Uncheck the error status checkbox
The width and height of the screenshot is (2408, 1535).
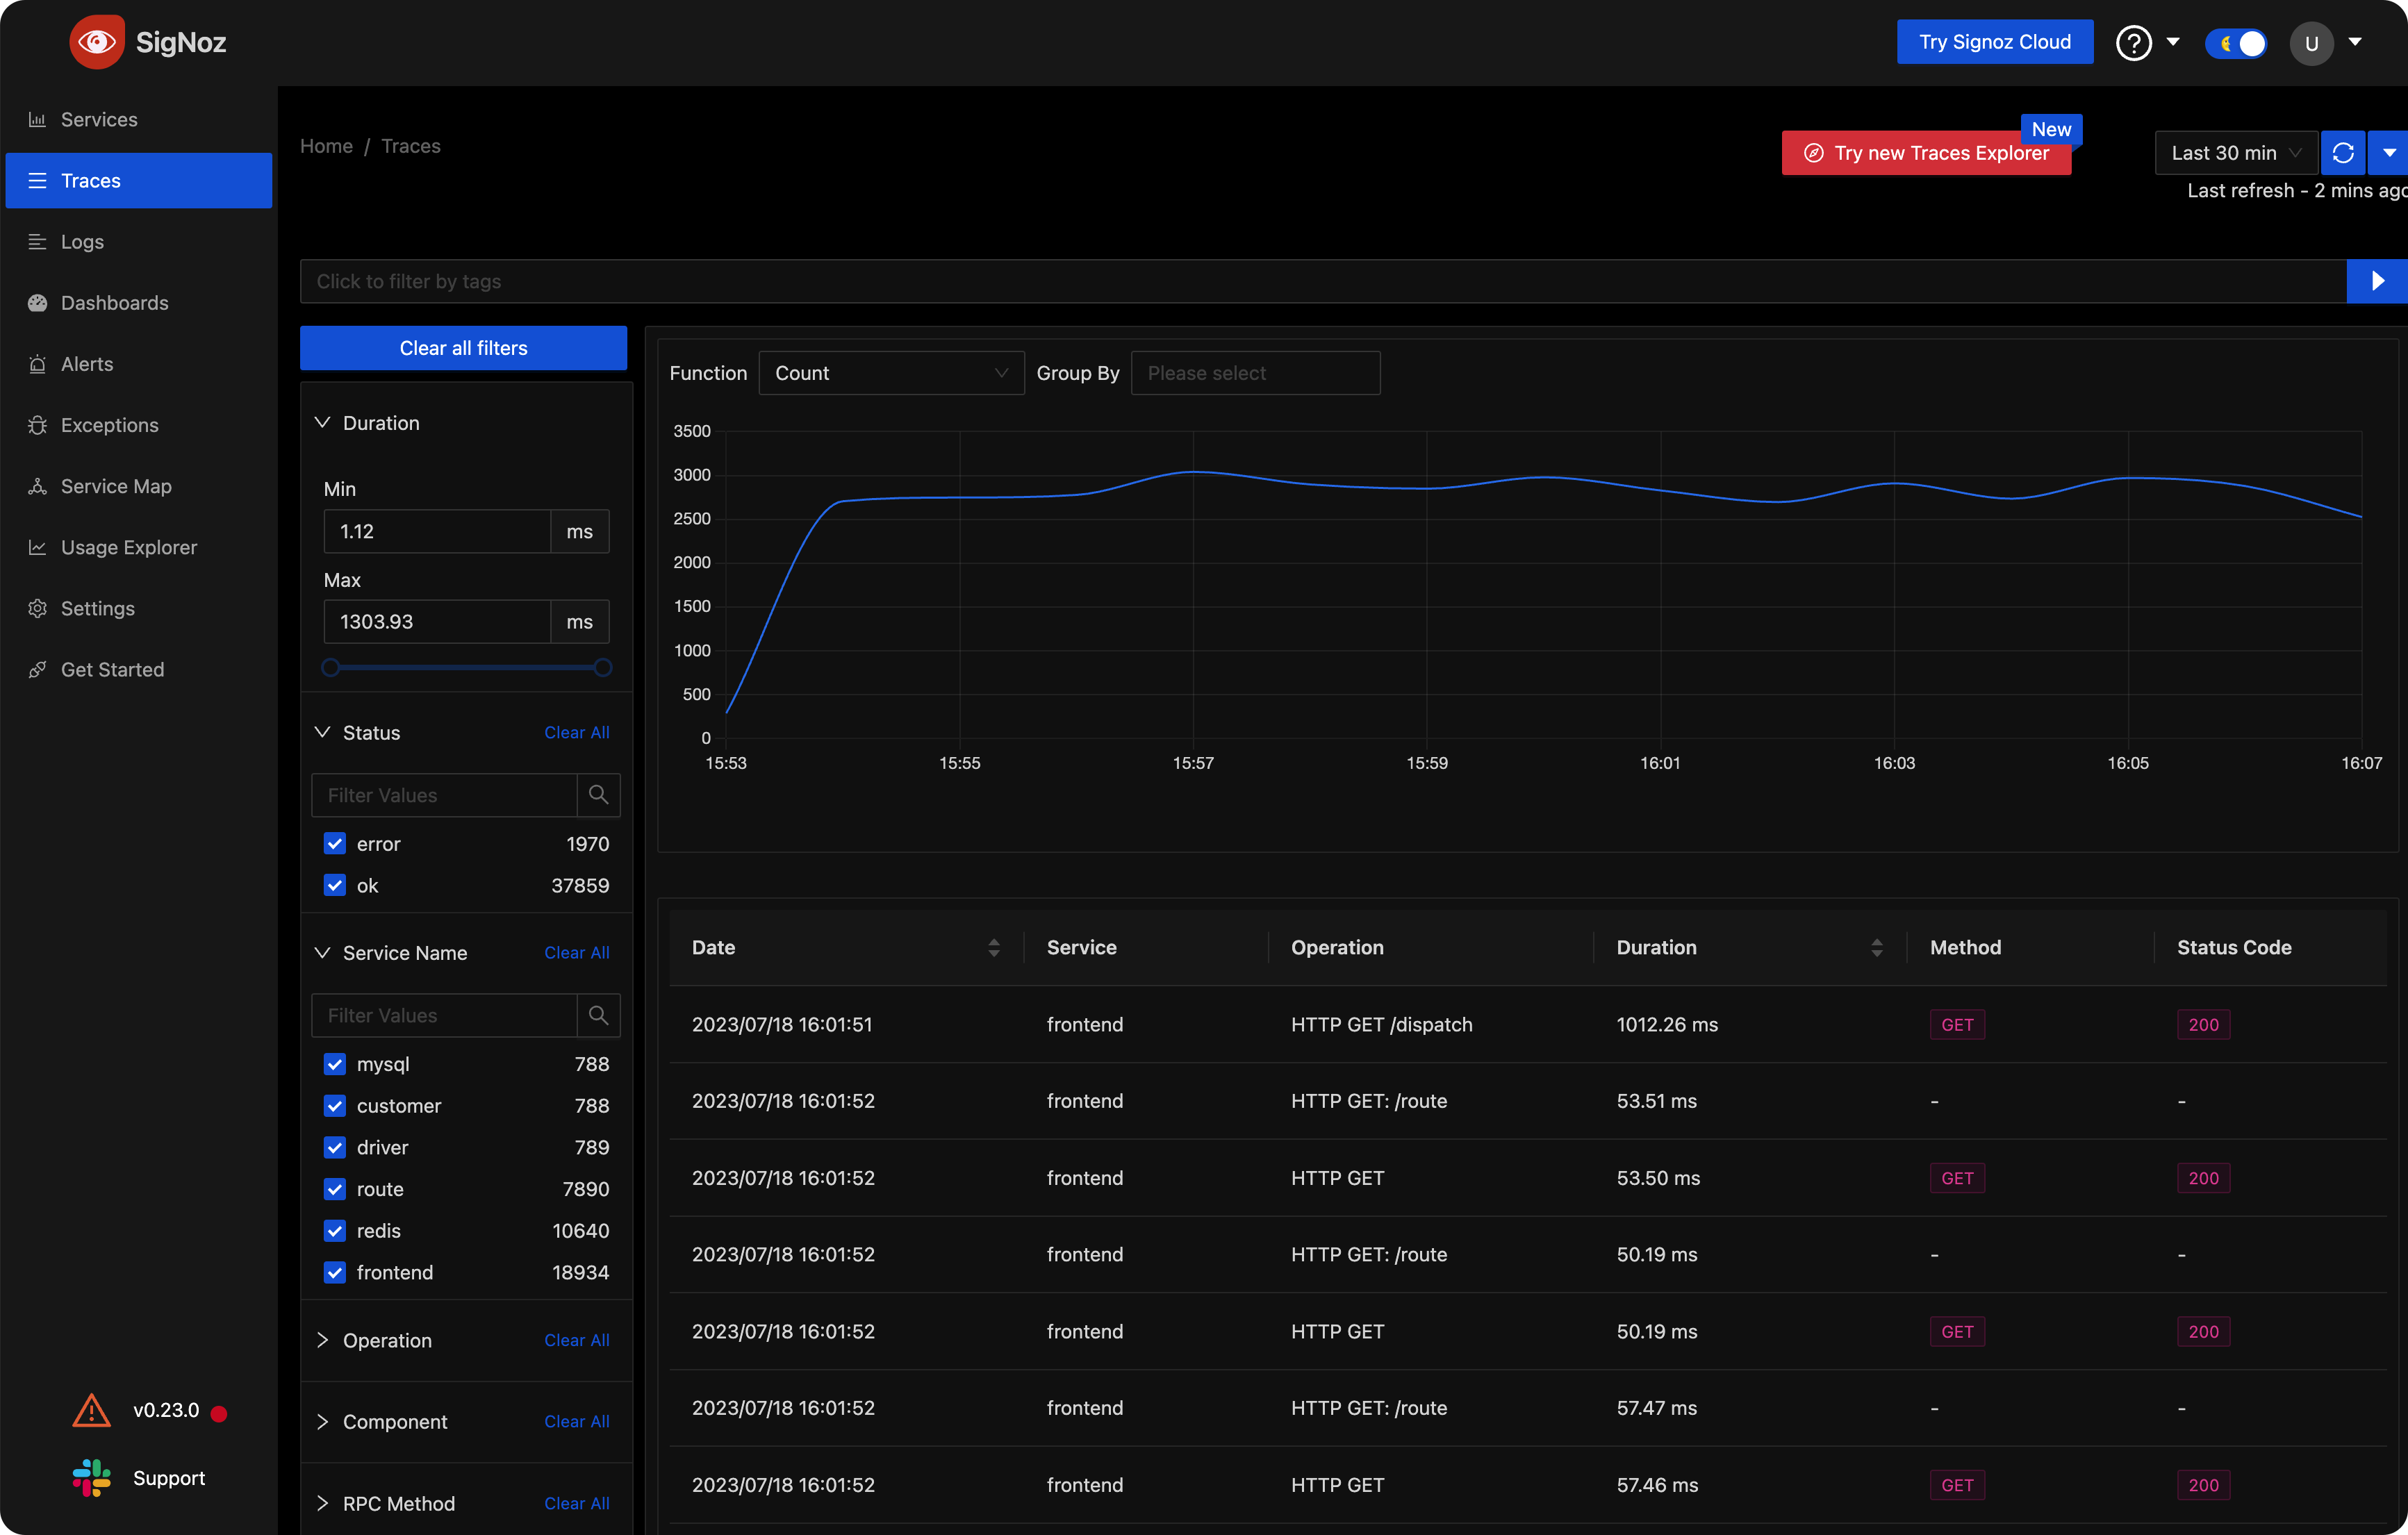click(x=335, y=843)
